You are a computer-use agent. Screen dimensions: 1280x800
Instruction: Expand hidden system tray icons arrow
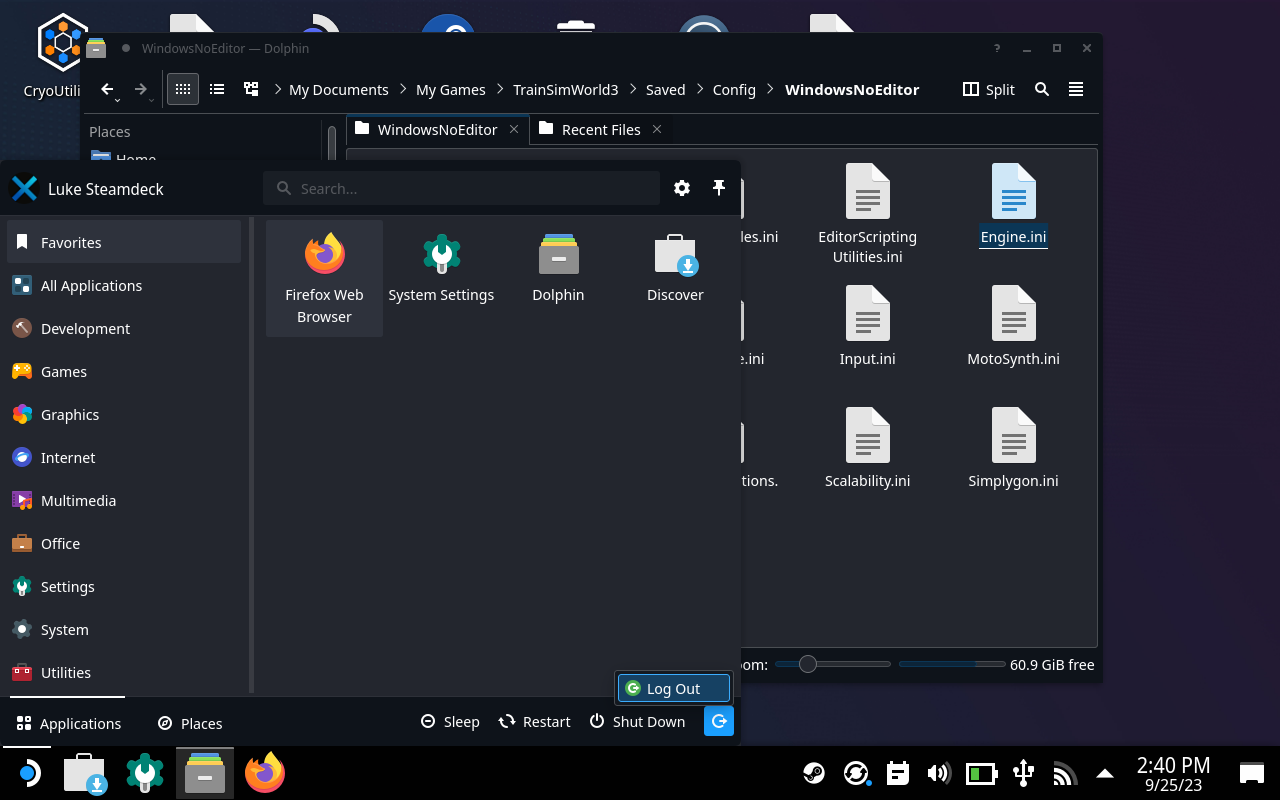coord(1105,773)
